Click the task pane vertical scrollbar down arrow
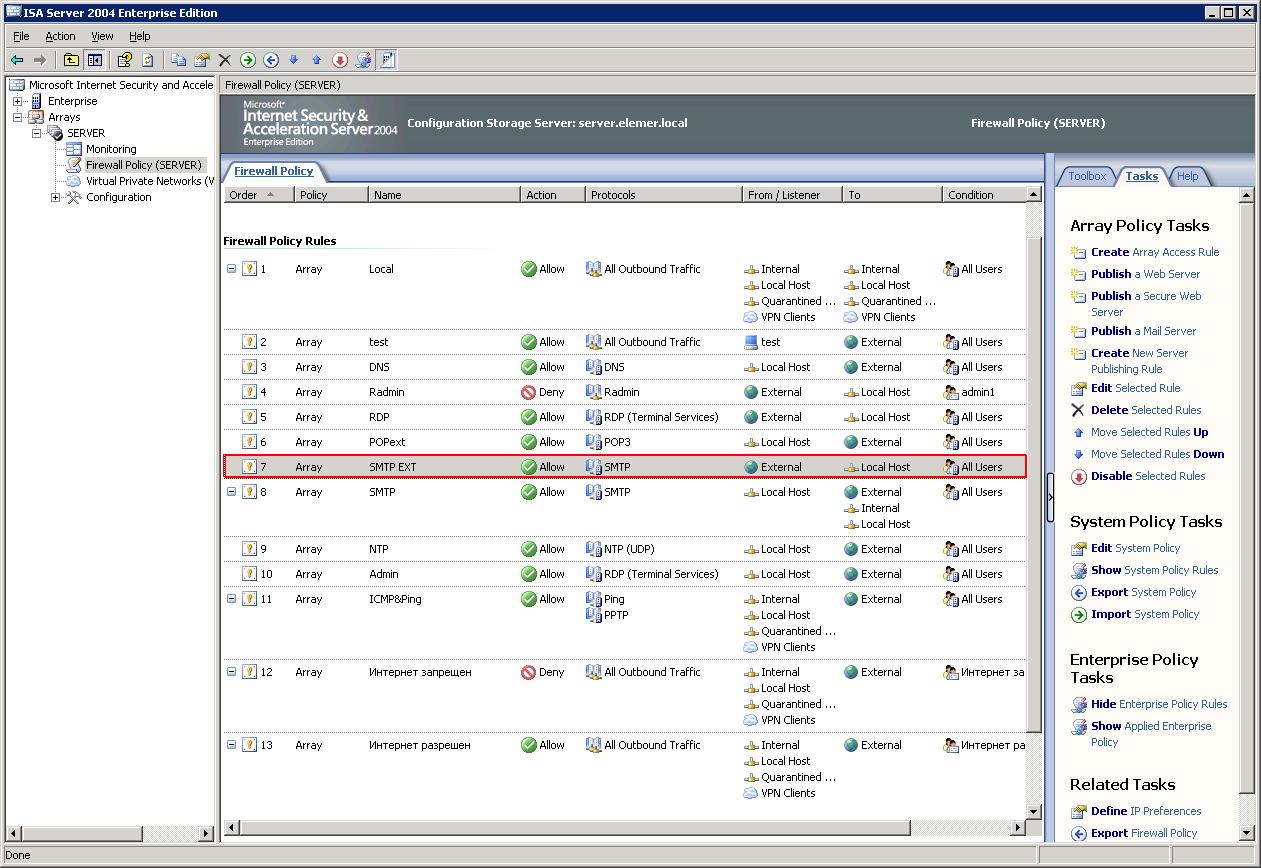1261x868 pixels. click(x=1247, y=833)
